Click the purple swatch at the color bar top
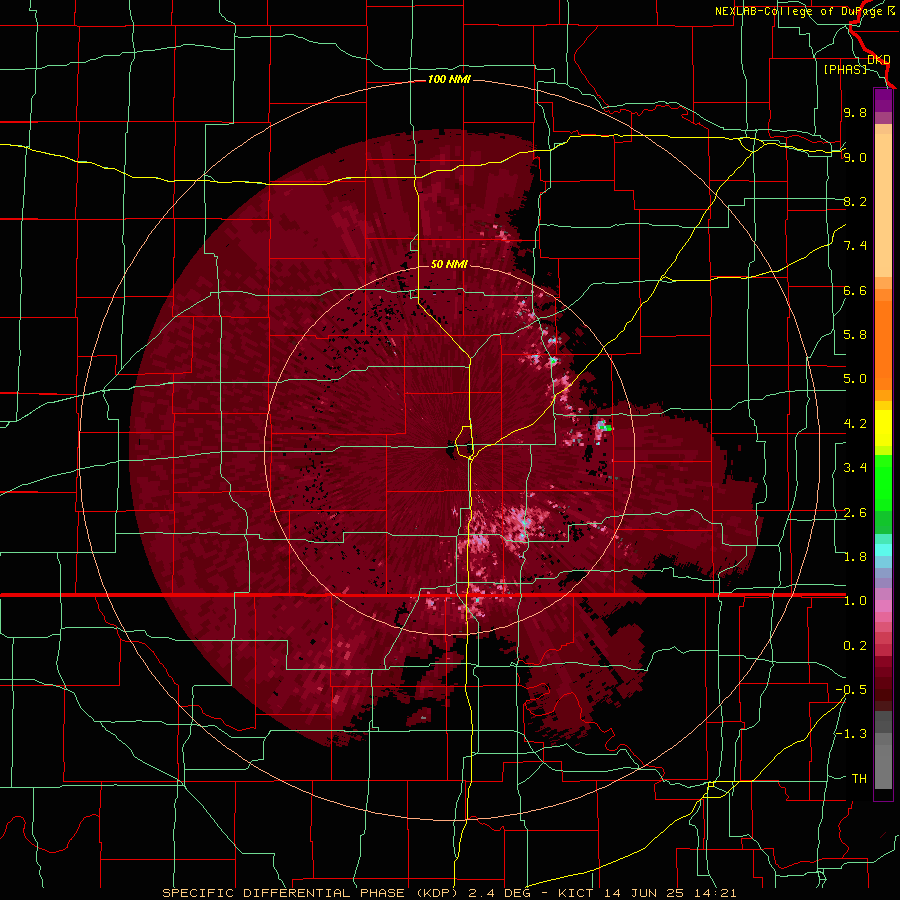The height and width of the screenshot is (900, 900). (x=883, y=100)
